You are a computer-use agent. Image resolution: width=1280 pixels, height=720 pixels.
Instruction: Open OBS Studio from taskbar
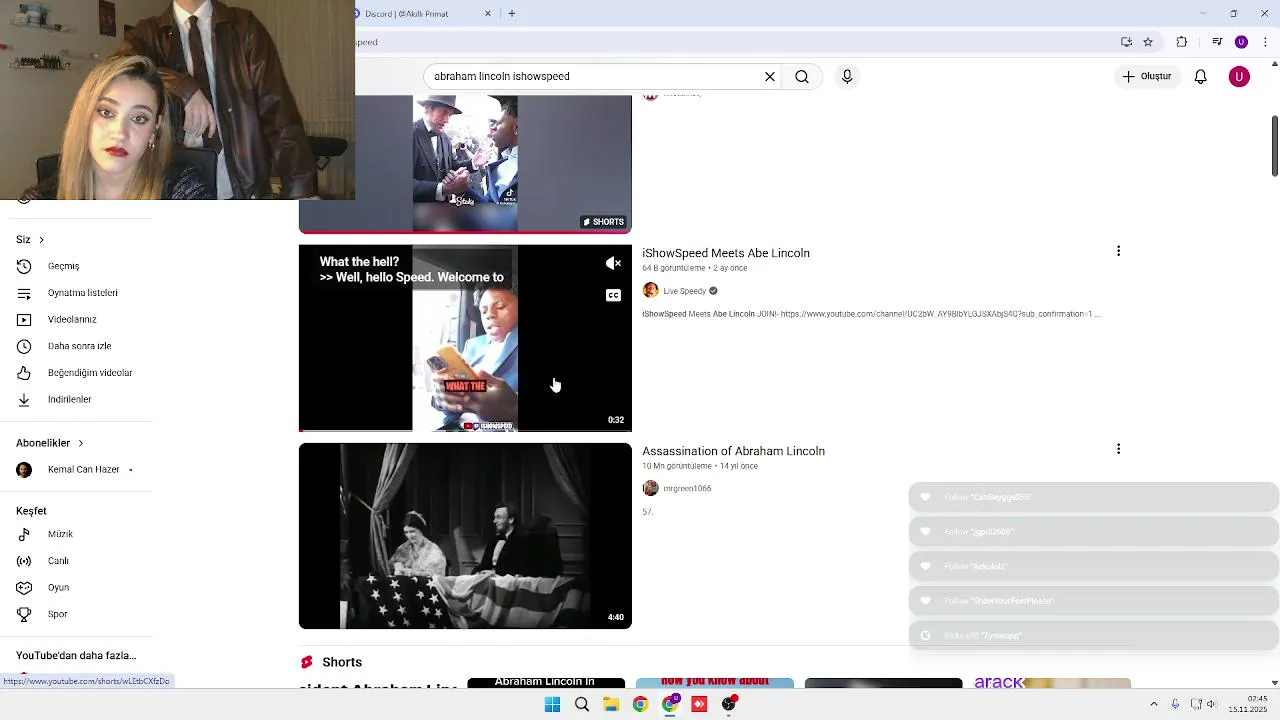tap(729, 704)
